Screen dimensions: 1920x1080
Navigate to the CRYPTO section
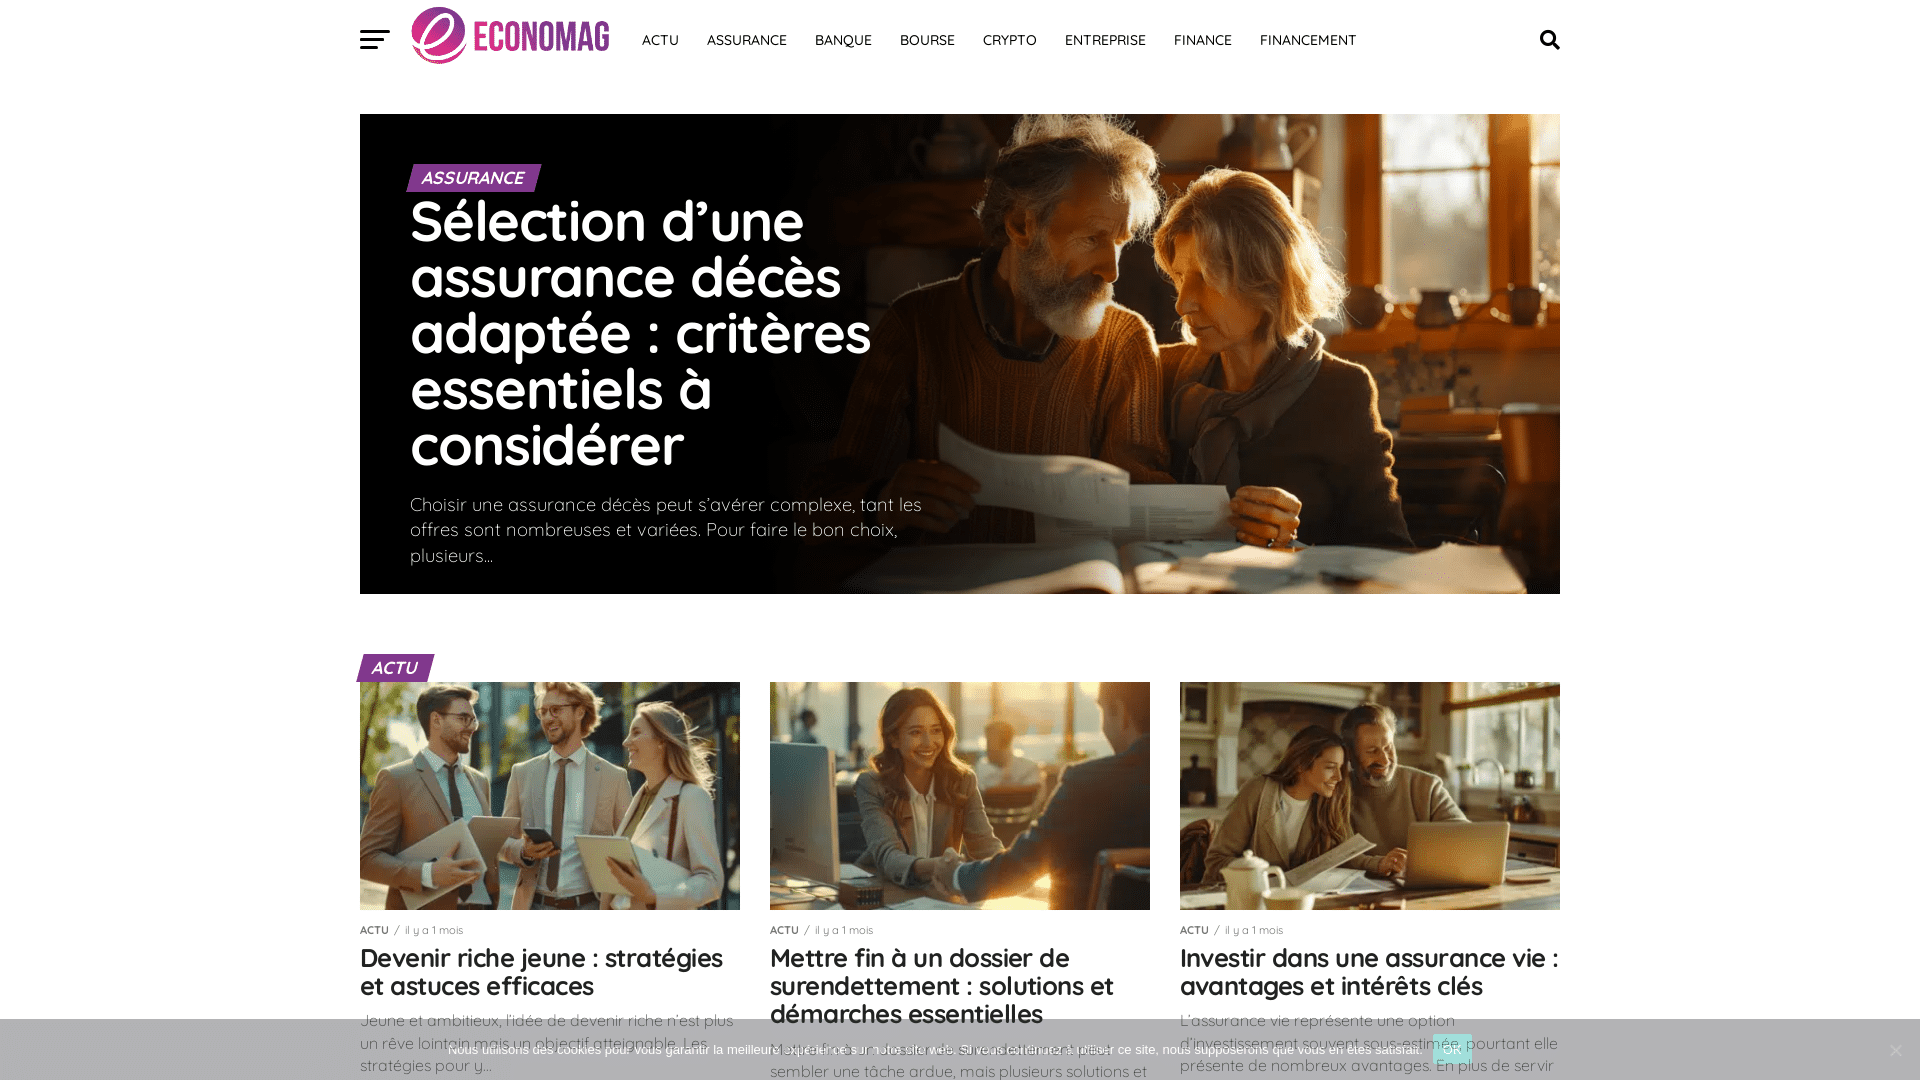point(1010,40)
